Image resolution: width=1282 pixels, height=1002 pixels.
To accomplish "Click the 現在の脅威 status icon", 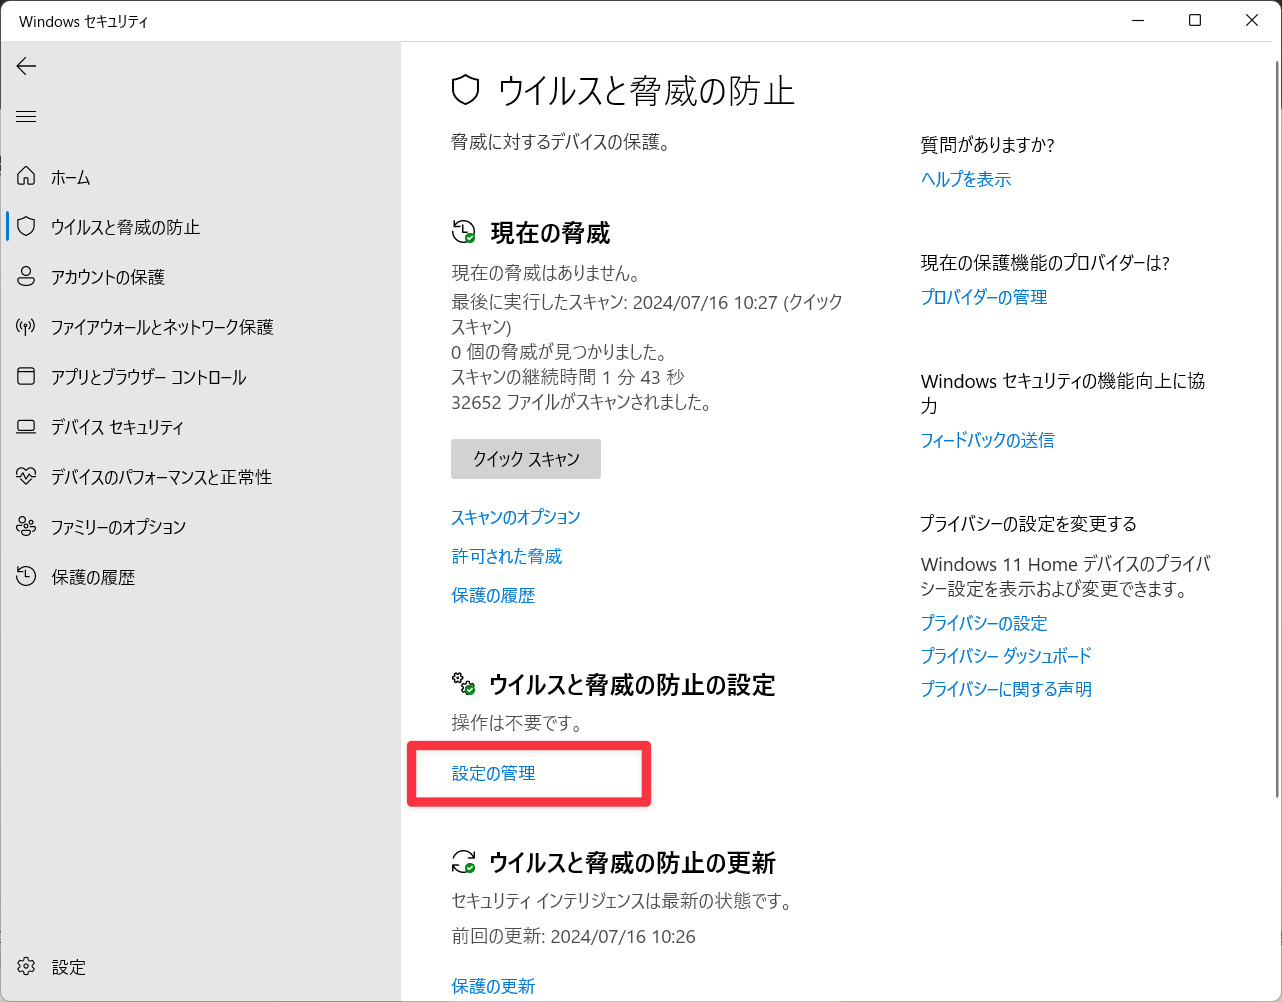I will pyautogui.click(x=464, y=232).
